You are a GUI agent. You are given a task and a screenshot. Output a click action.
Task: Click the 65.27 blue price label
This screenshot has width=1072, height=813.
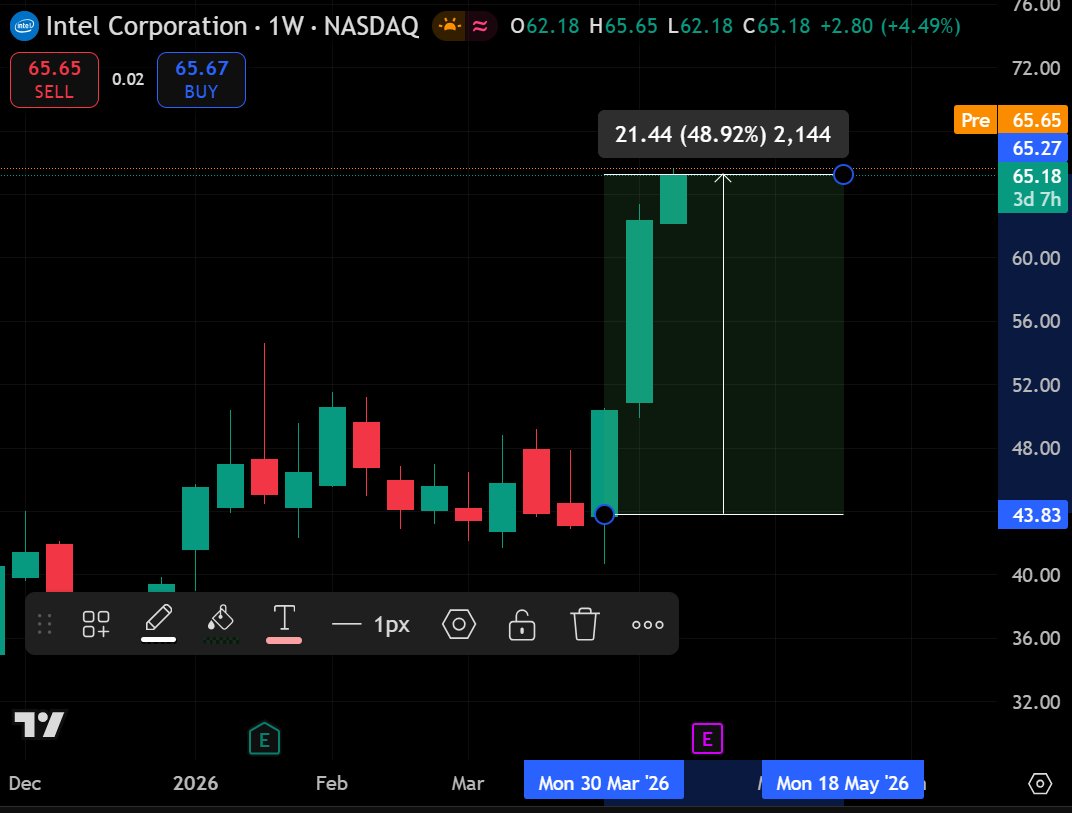tap(1033, 148)
